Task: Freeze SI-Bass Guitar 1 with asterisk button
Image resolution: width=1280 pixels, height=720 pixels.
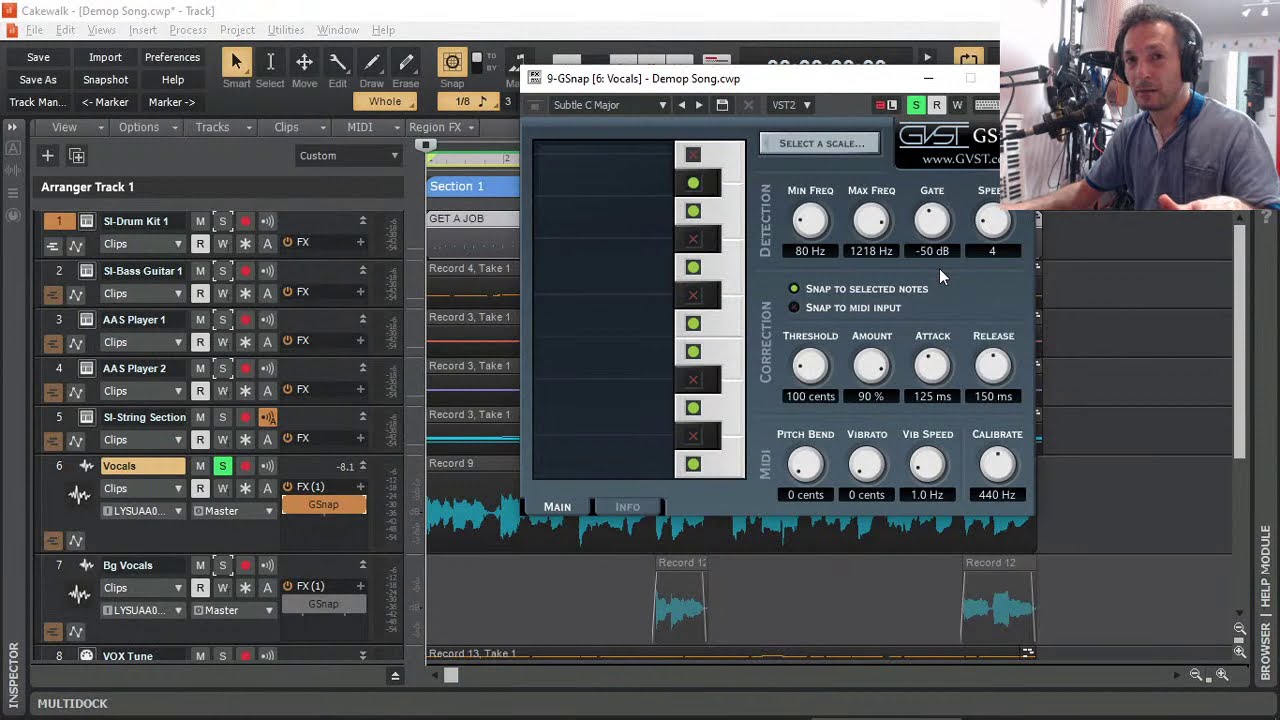Action: click(245, 293)
